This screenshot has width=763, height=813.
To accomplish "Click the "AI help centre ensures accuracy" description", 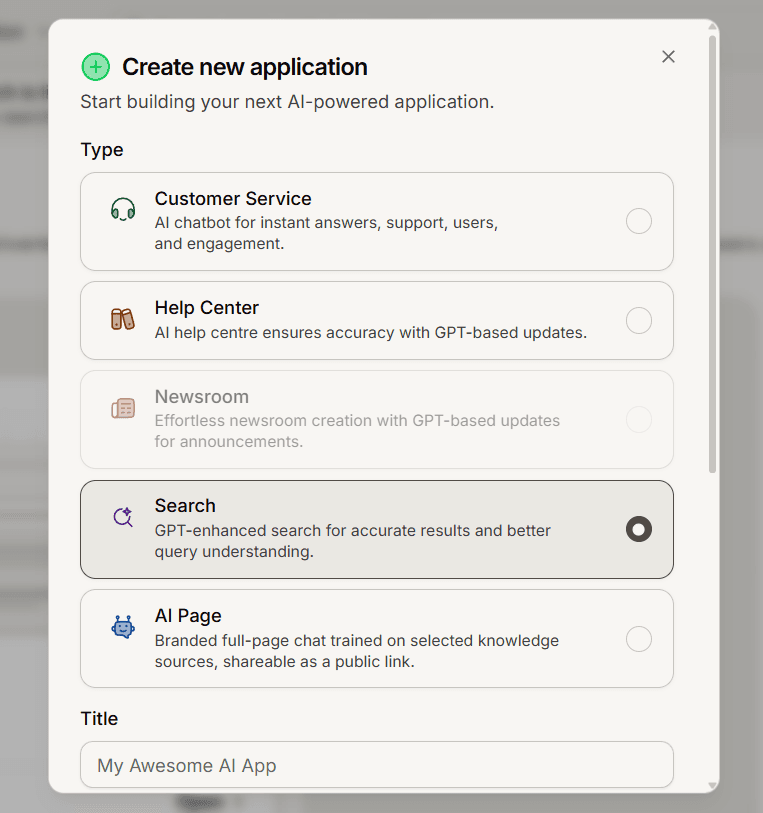I will coord(371,332).
